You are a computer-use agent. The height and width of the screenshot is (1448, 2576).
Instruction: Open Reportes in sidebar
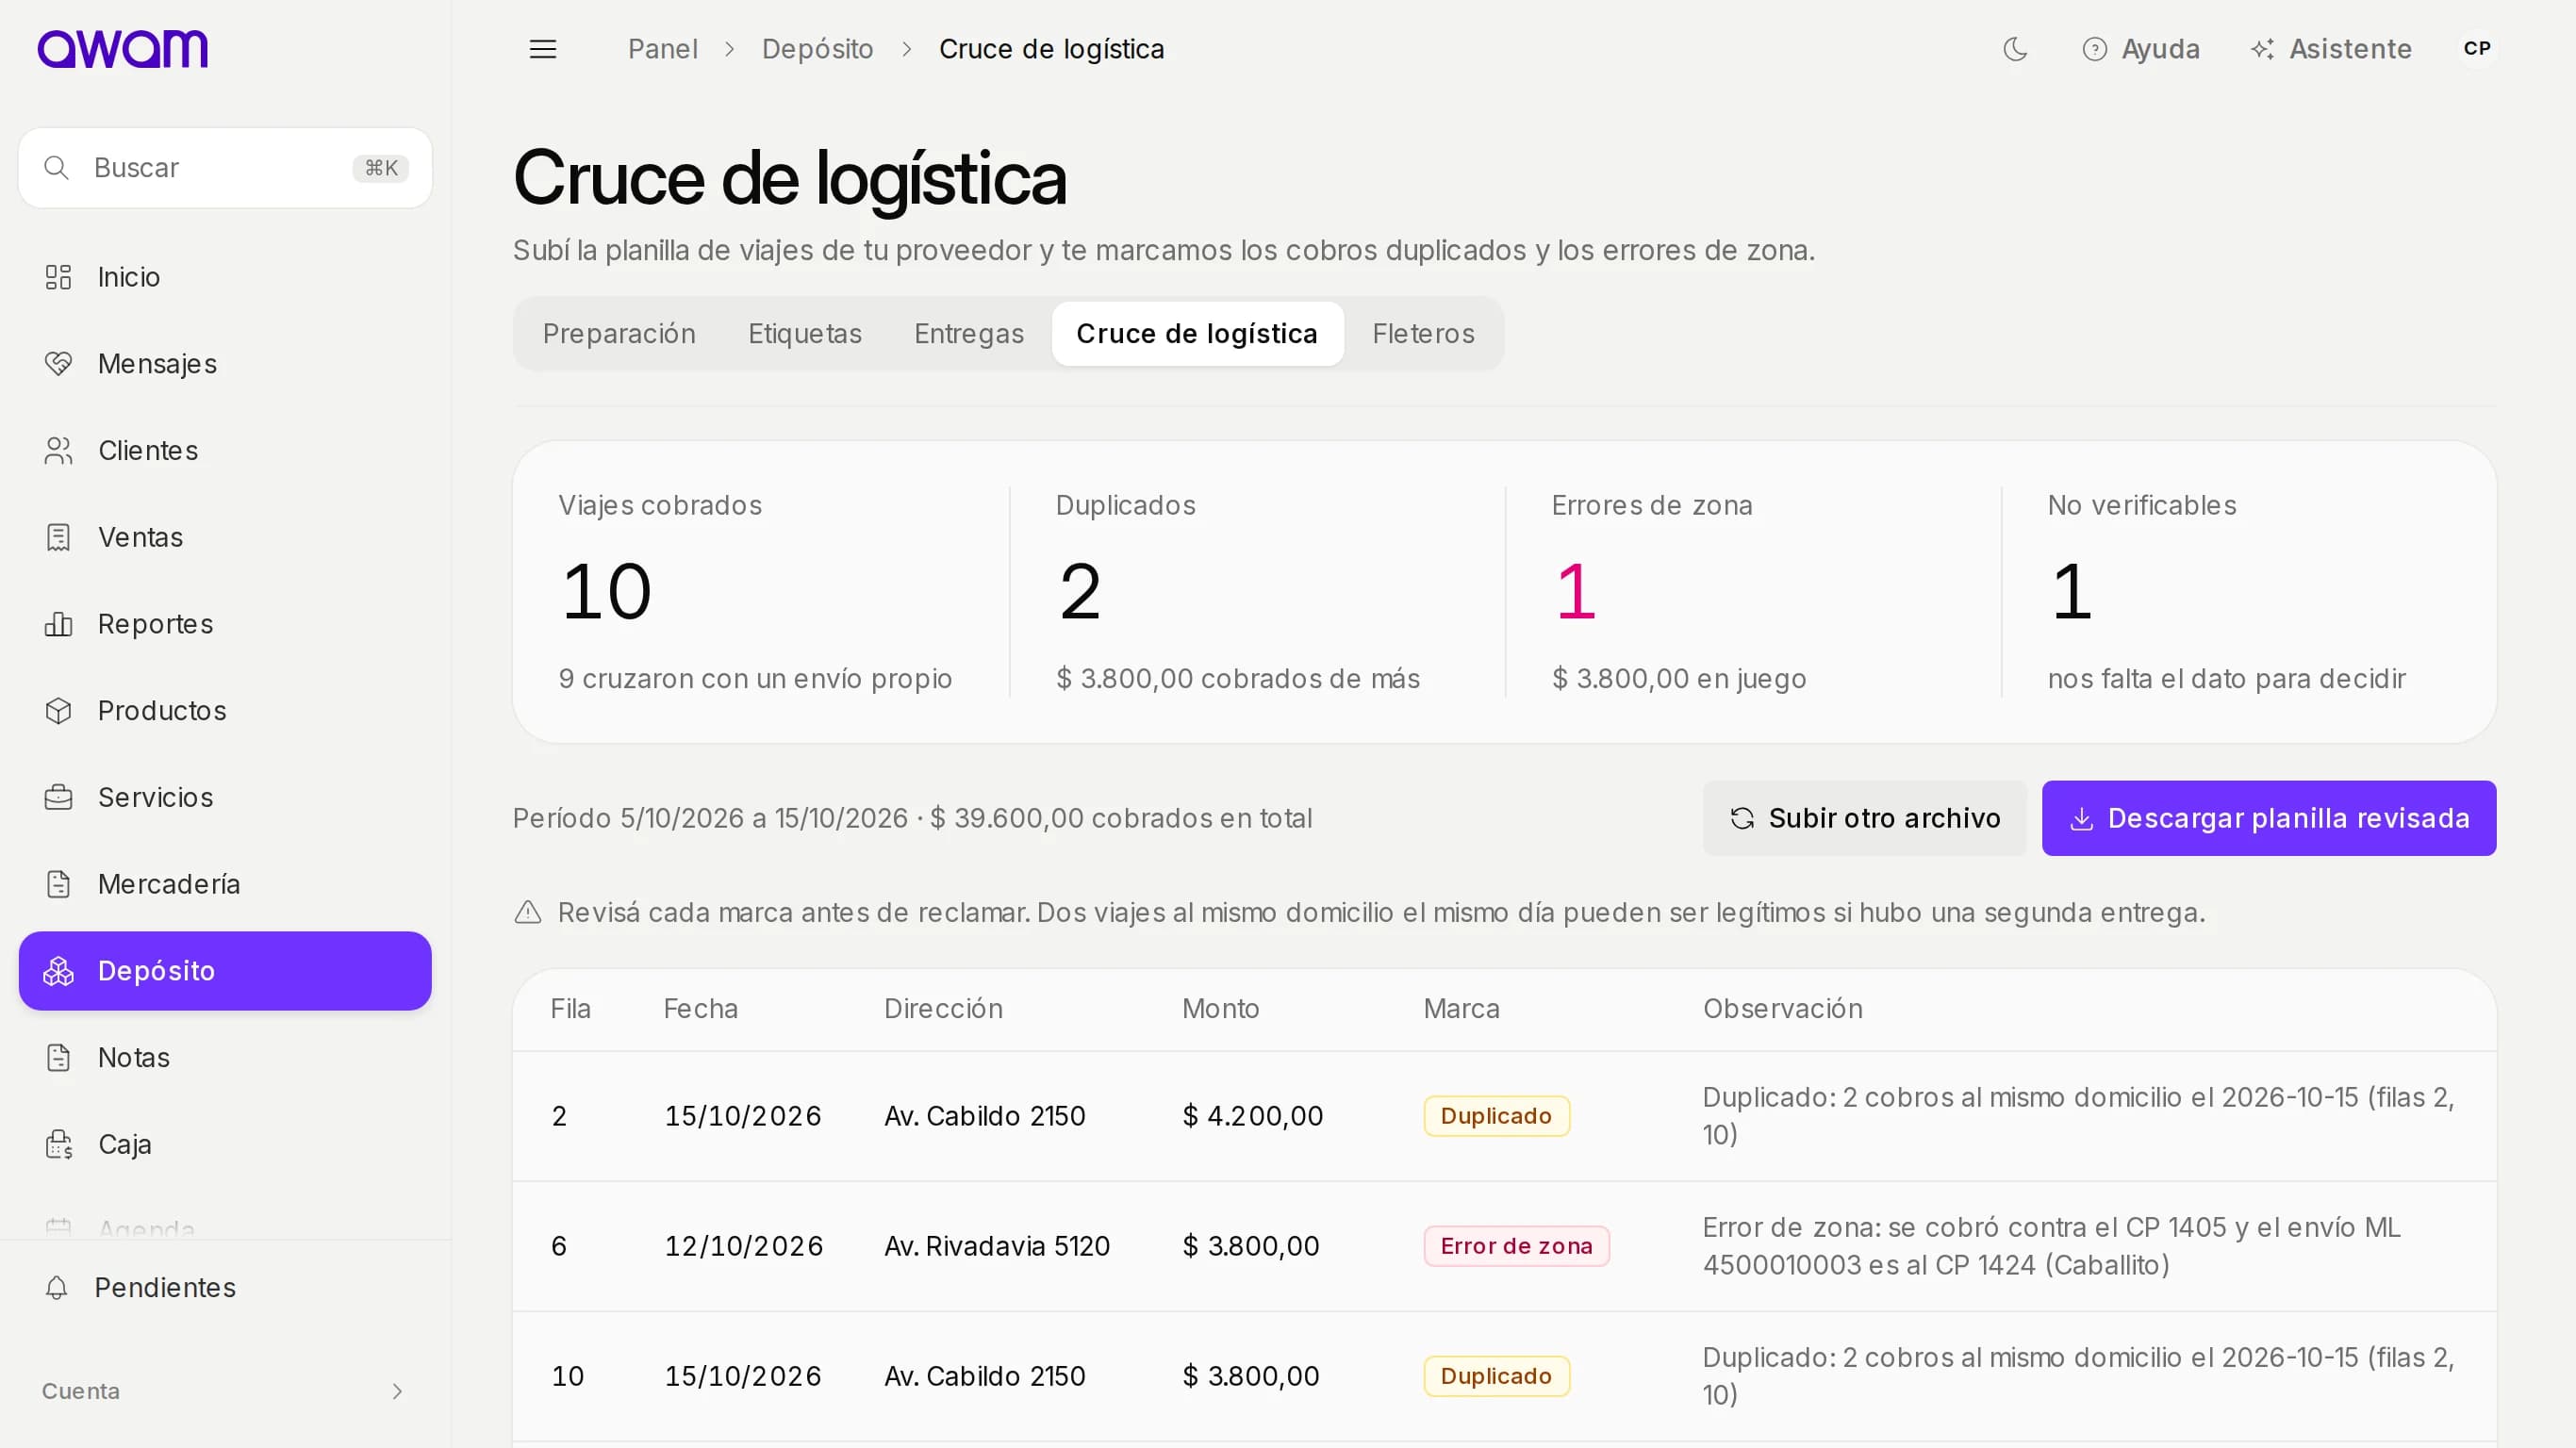click(225, 624)
